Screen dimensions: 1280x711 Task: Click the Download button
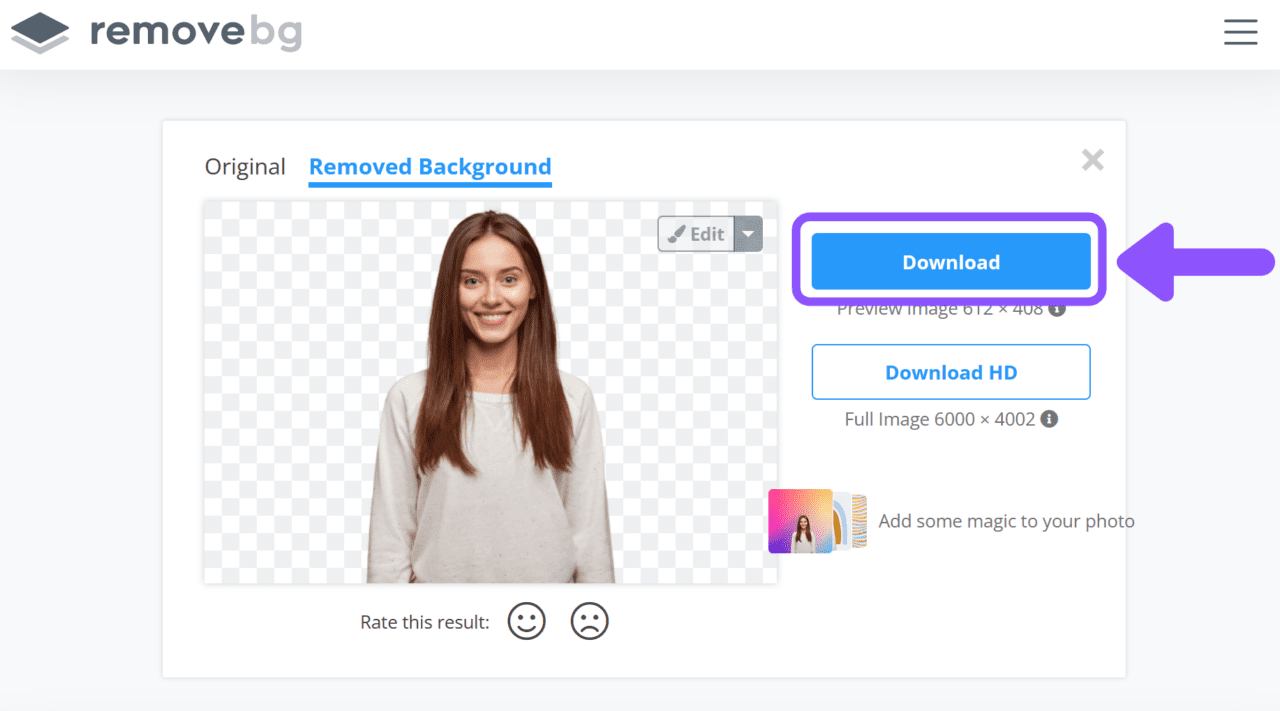[x=950, y=261]
